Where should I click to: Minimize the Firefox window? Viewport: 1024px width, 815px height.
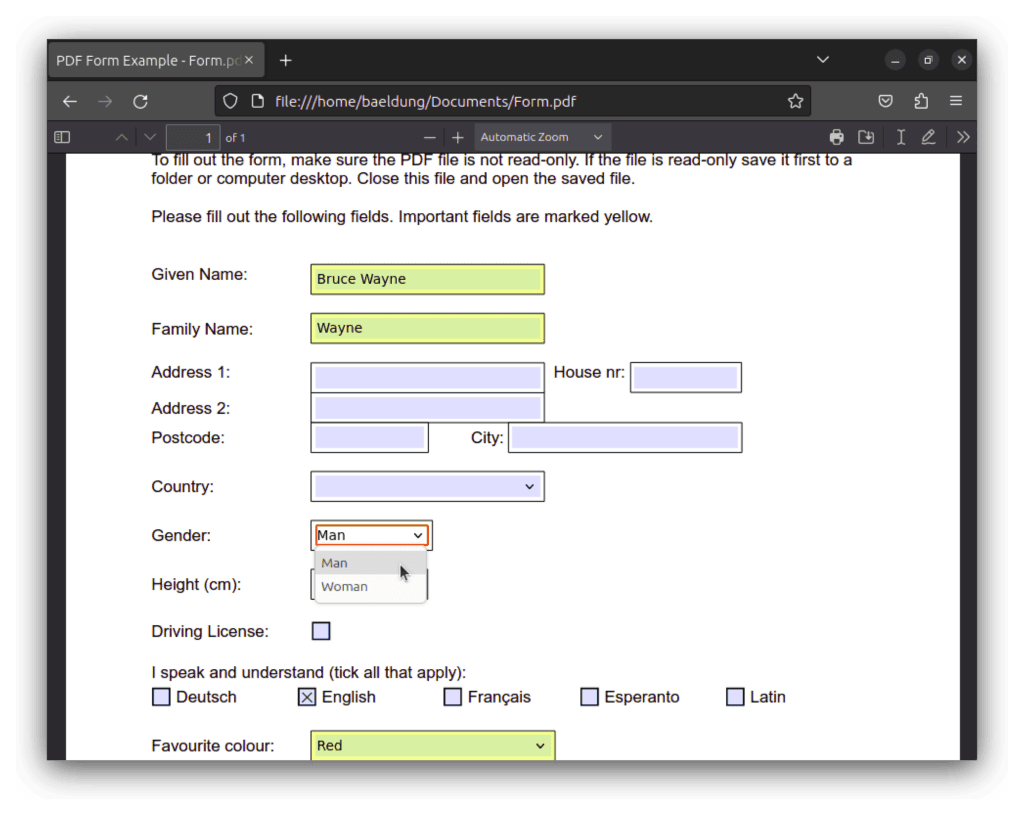pos(895,61)
